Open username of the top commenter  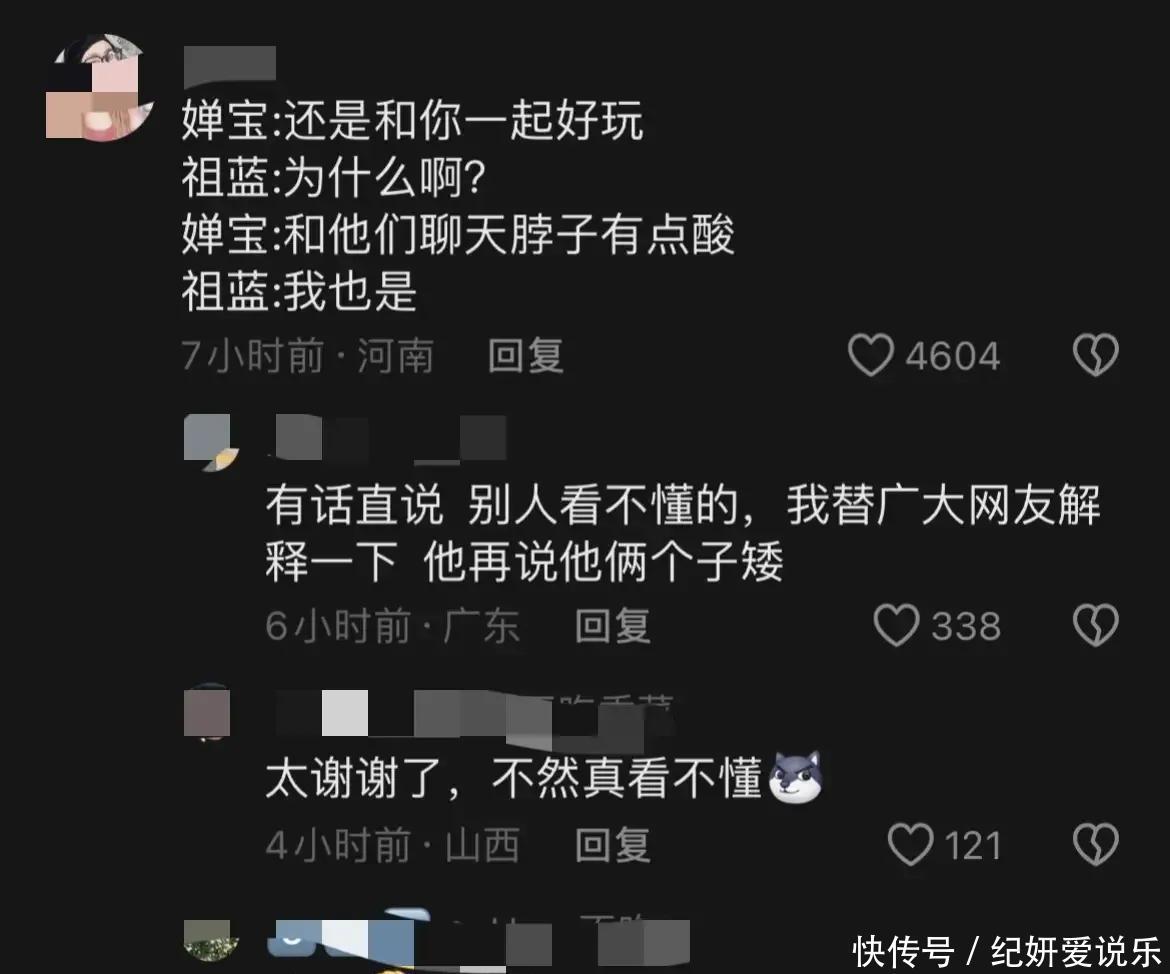point(230,63)
